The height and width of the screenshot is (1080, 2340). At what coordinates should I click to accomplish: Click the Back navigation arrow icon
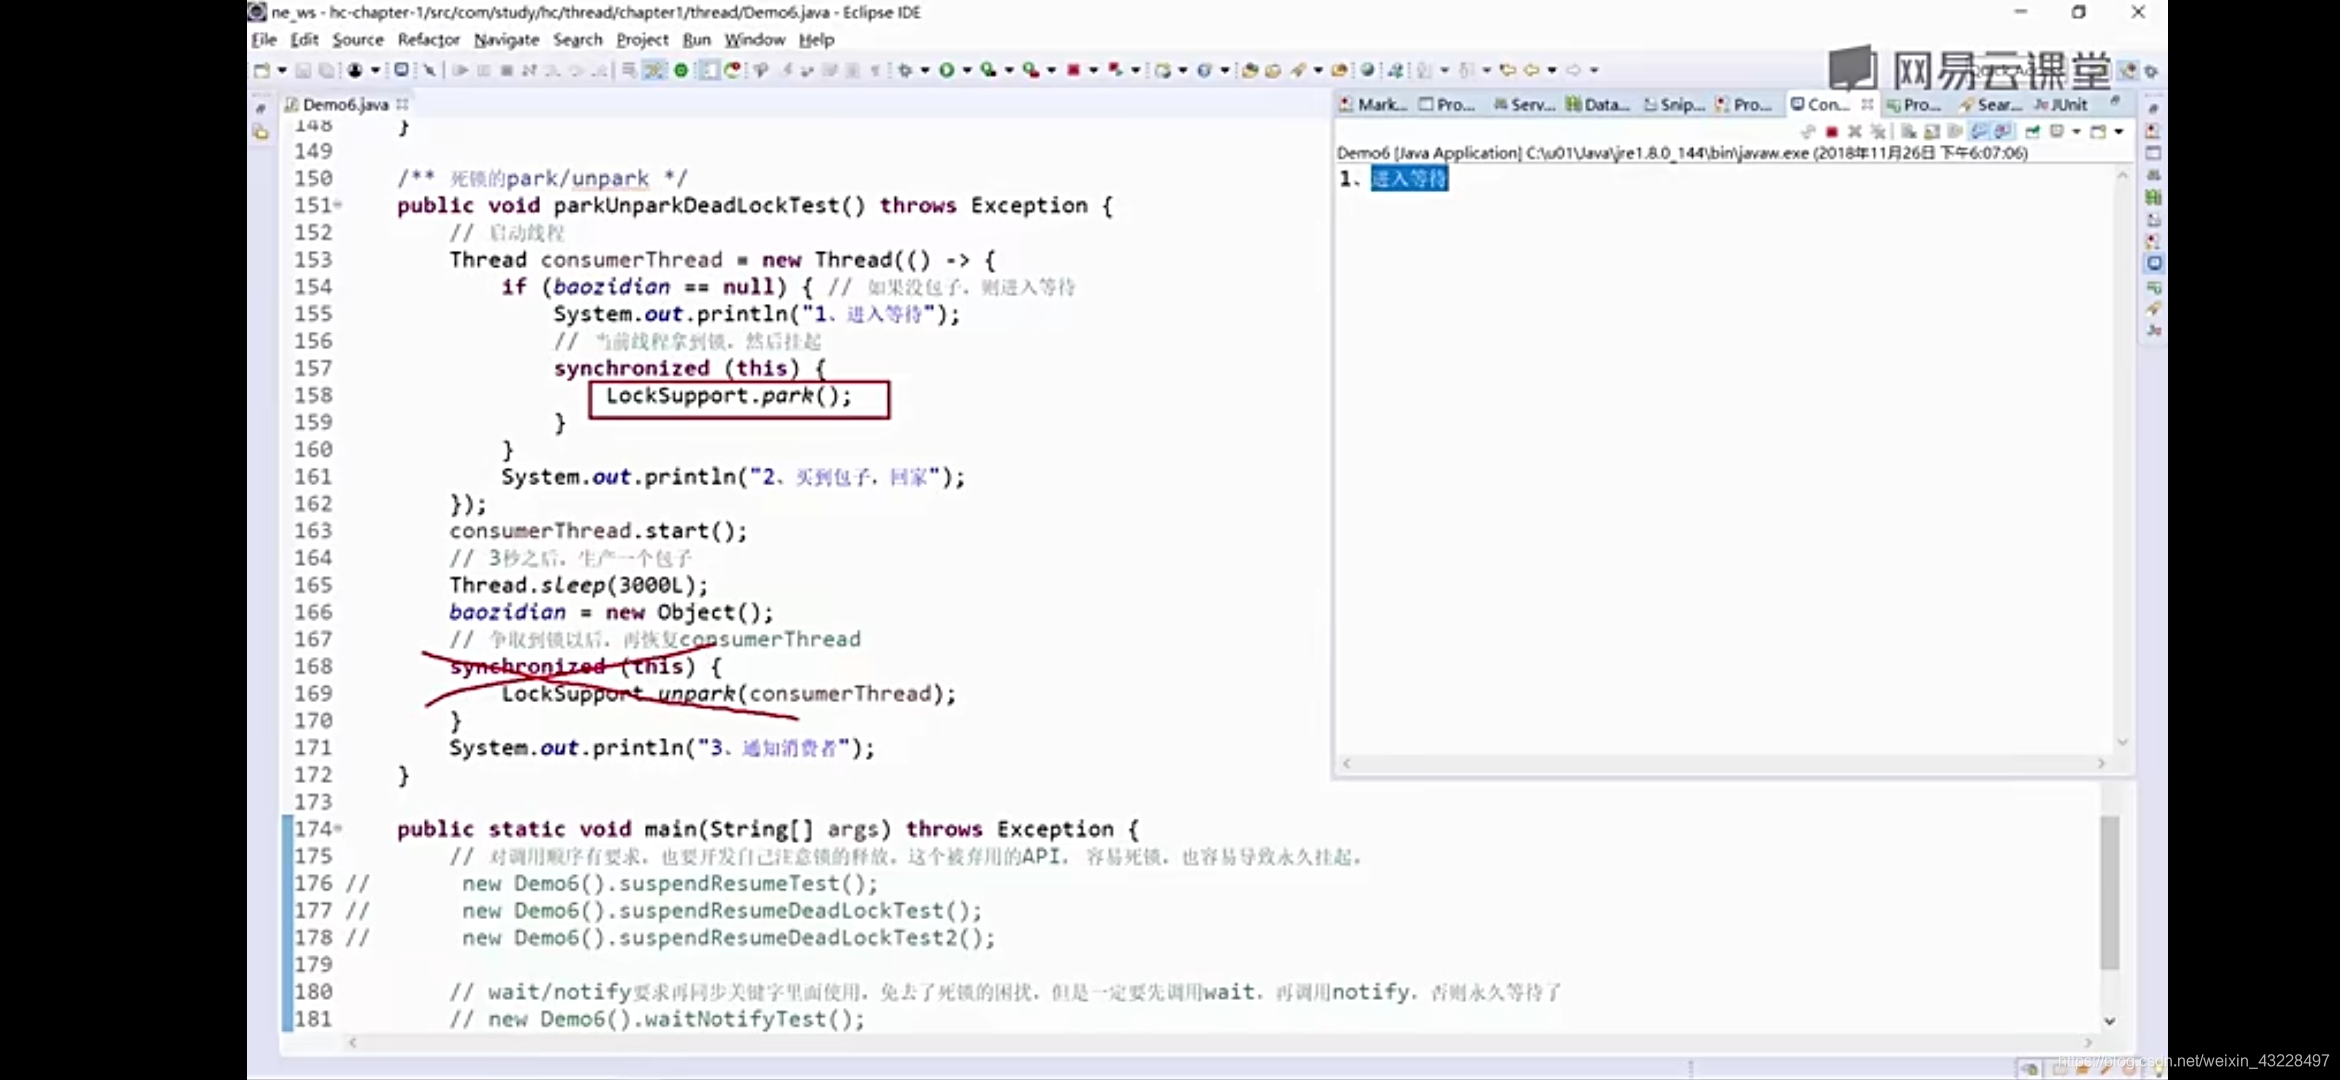[x=1531, y=70]
